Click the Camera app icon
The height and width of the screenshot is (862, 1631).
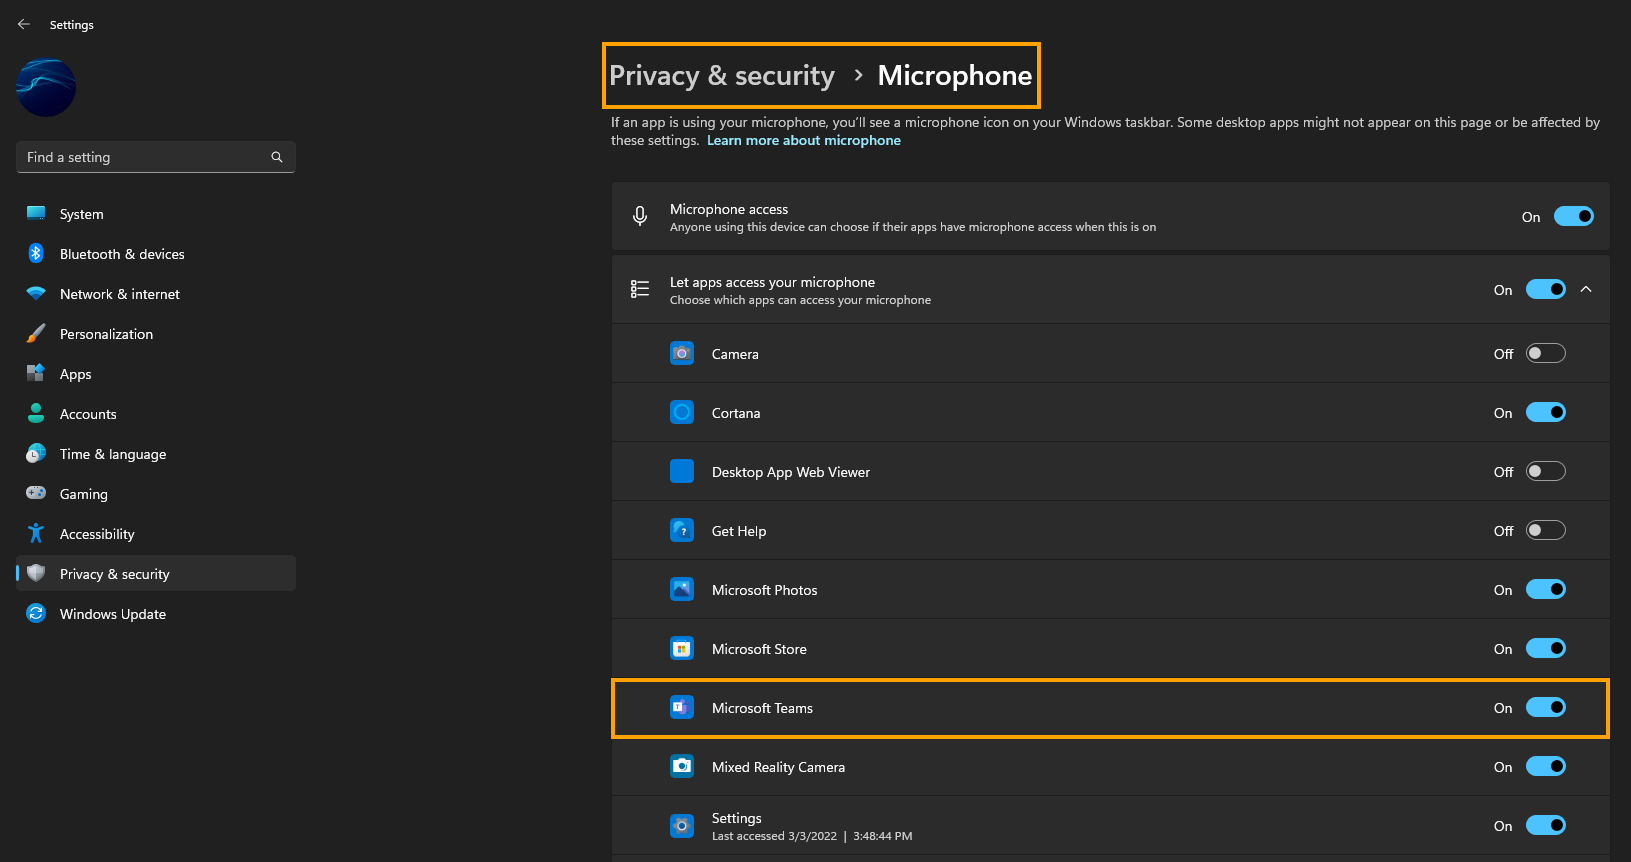pyautogui.click(x=682, y=353)
